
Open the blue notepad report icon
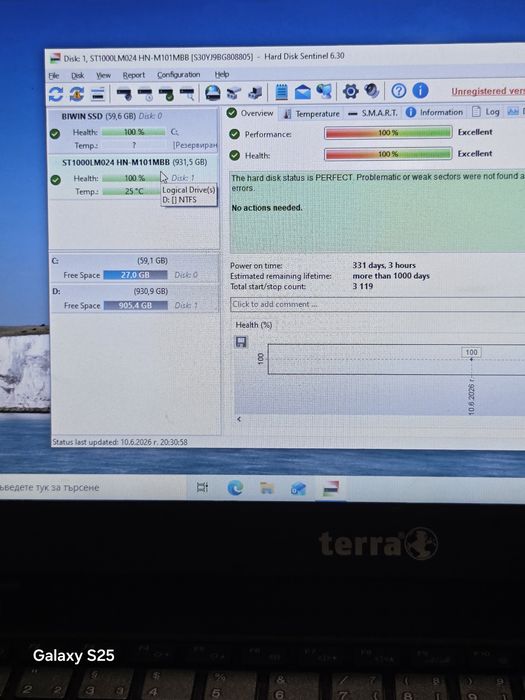tap(281, 92)
